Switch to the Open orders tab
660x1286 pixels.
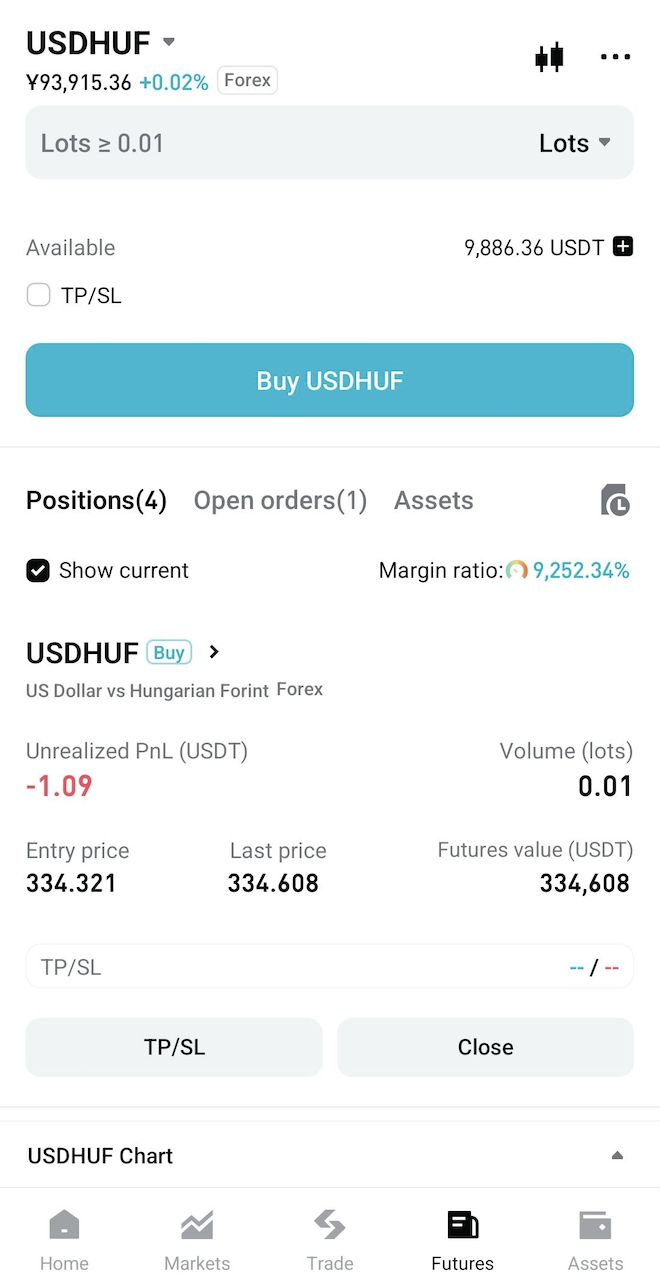point(280,500)
